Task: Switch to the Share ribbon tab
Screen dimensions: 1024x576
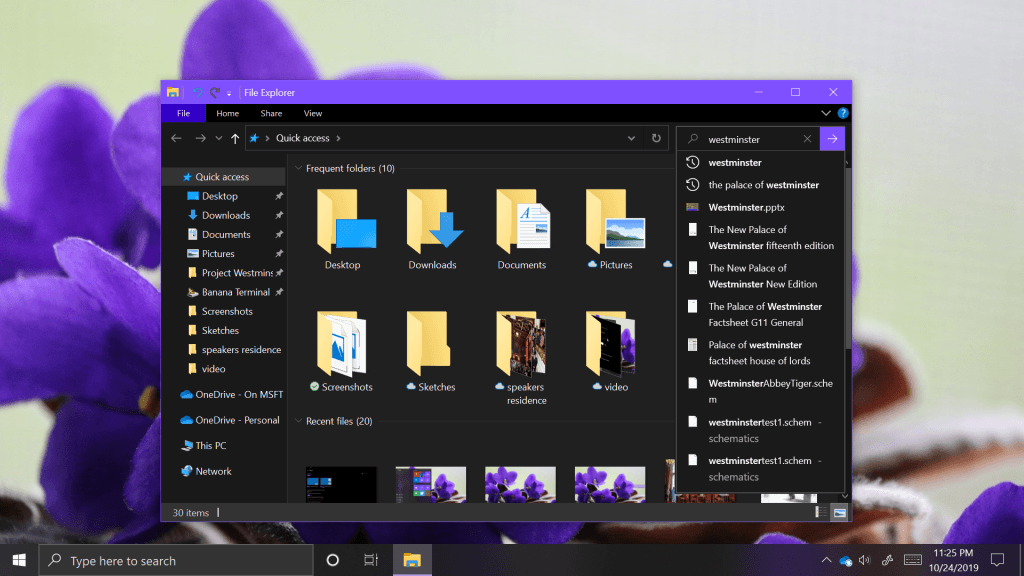Action: pyautogui.click(x=271, y=114)
